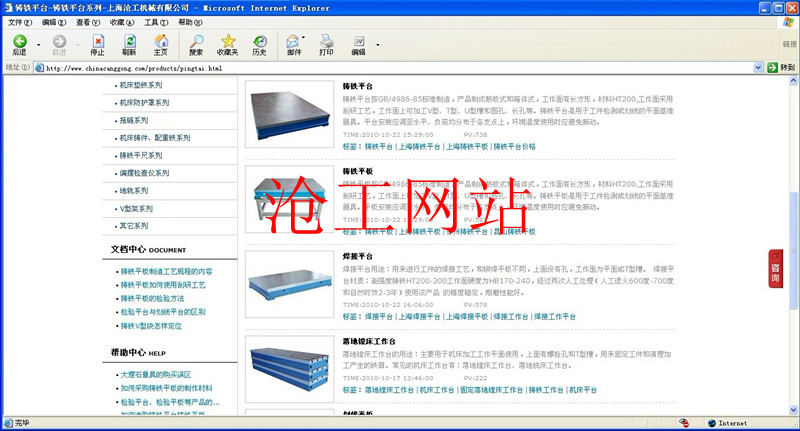
Task: Open the Search (搜索) toolbar icon
Action: [195, 44]
